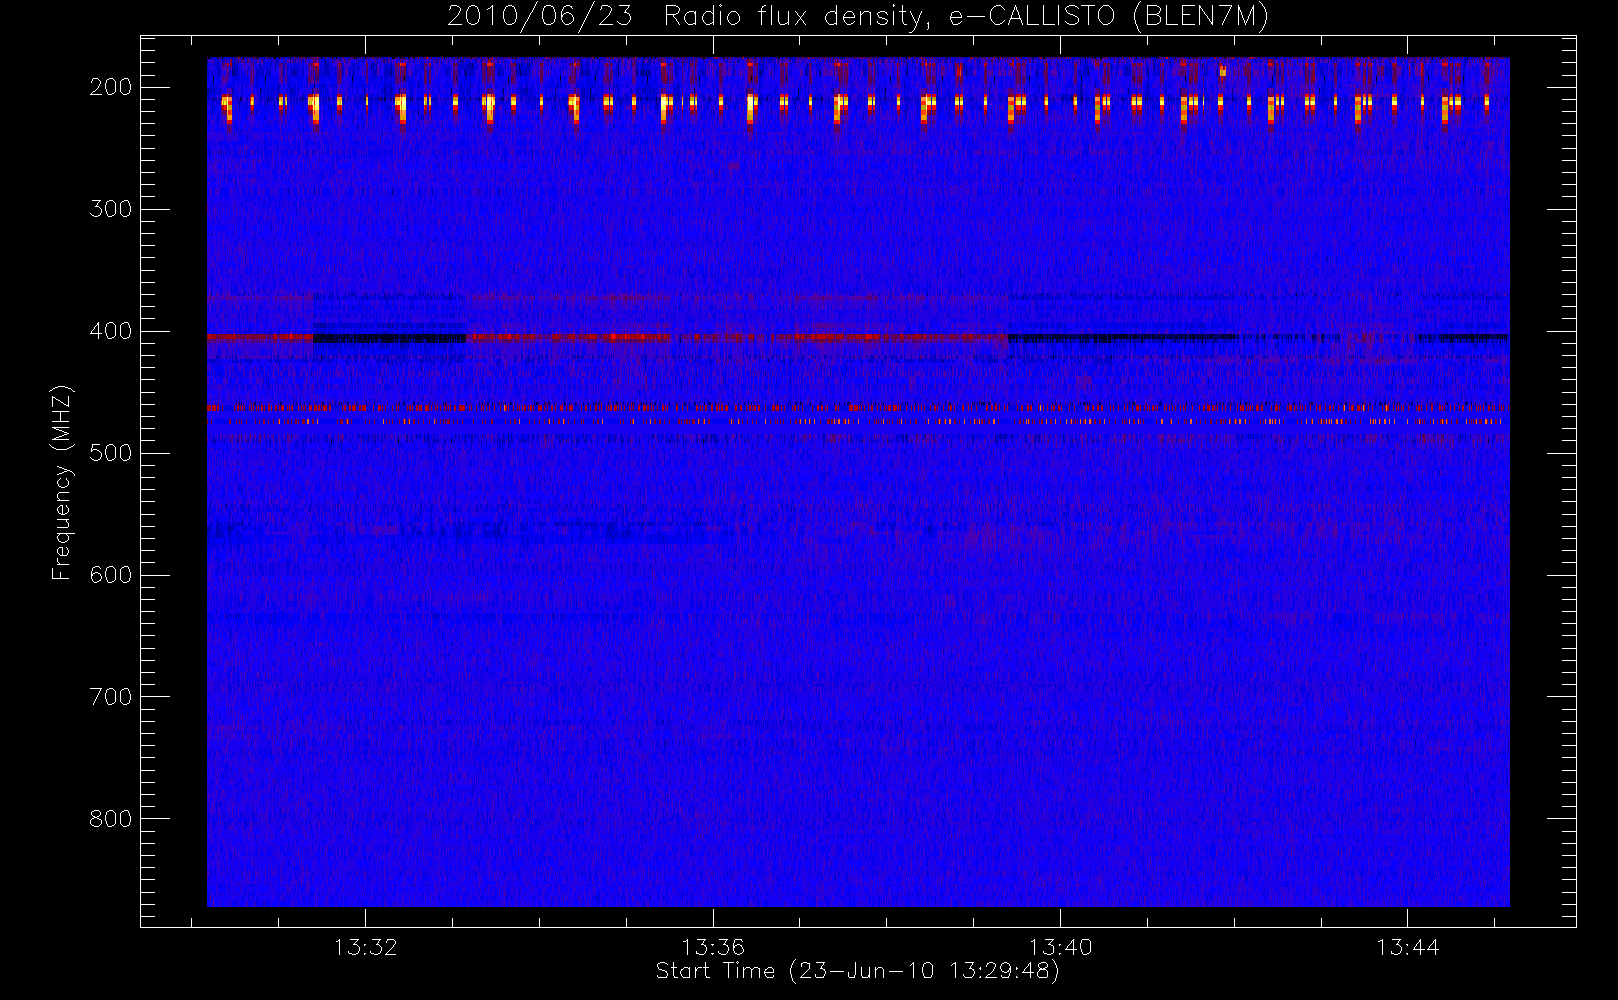This screenshot has width=1618, height=1000.
Task: Click the 500 frequency tick label
Action: 111,453
